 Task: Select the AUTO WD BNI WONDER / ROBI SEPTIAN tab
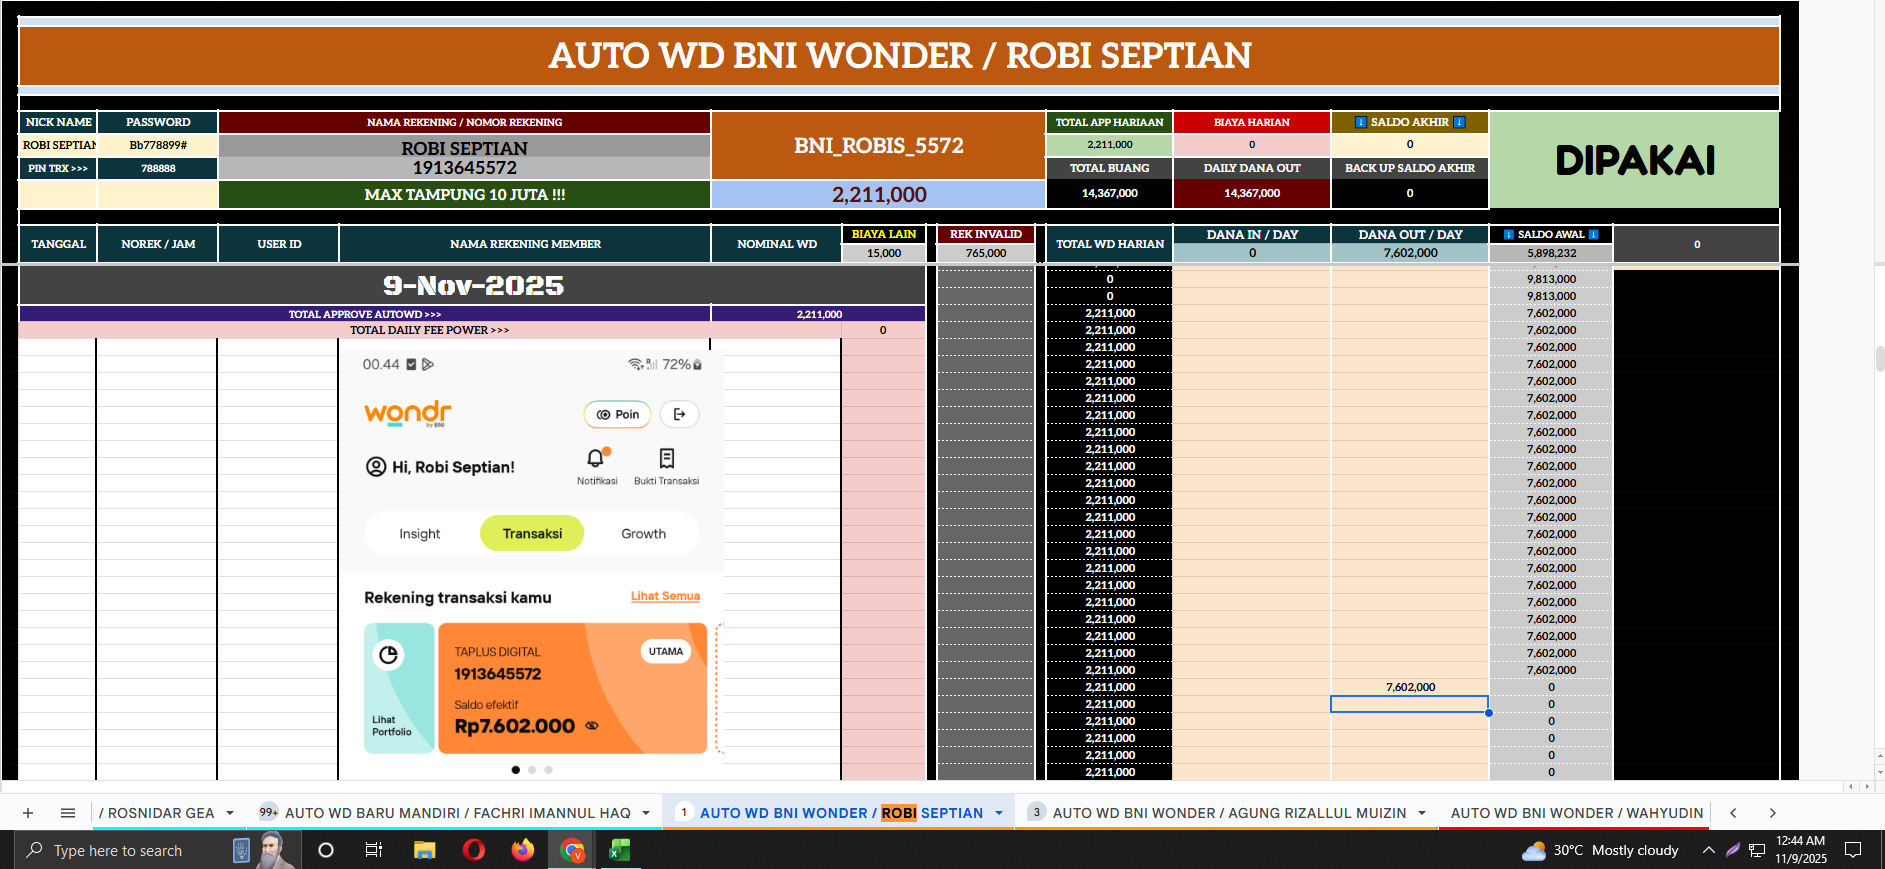click(x=841, y=813)
